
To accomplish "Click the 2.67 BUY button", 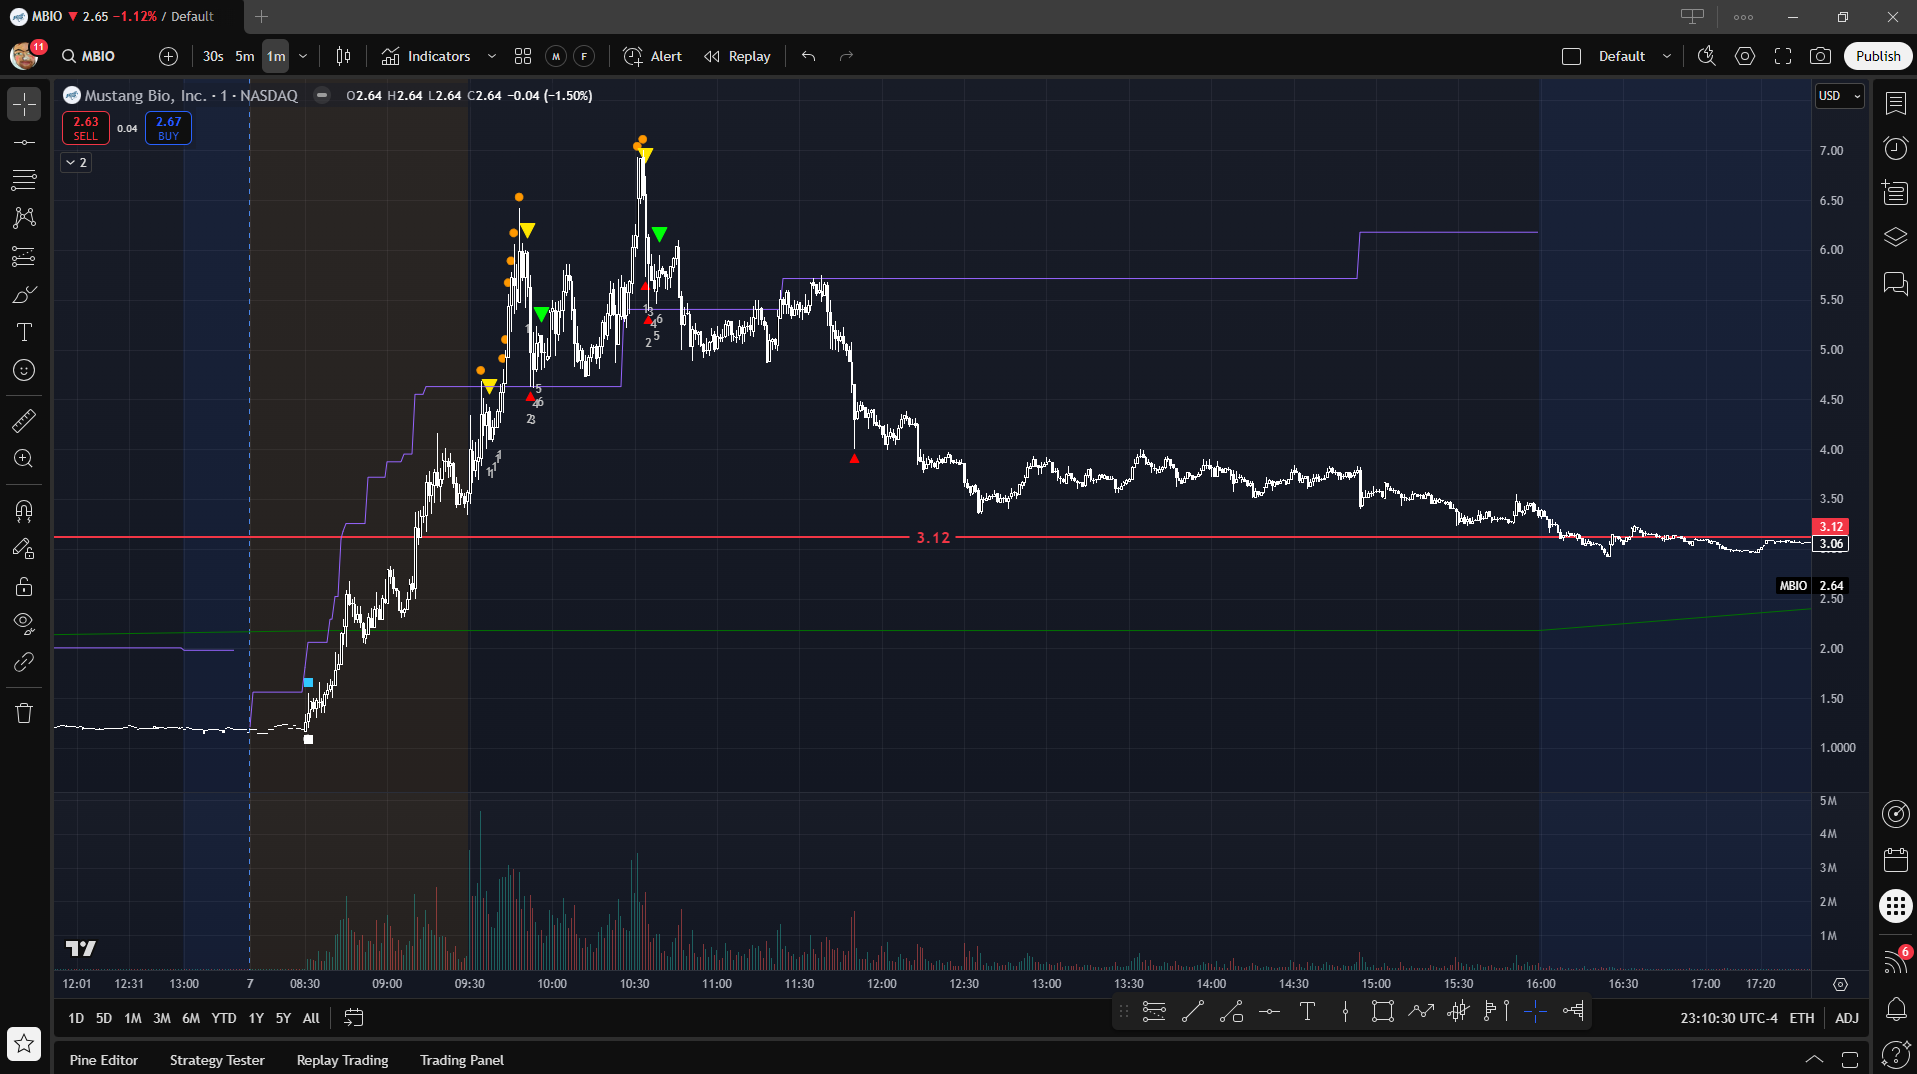I will pos(168,128).
